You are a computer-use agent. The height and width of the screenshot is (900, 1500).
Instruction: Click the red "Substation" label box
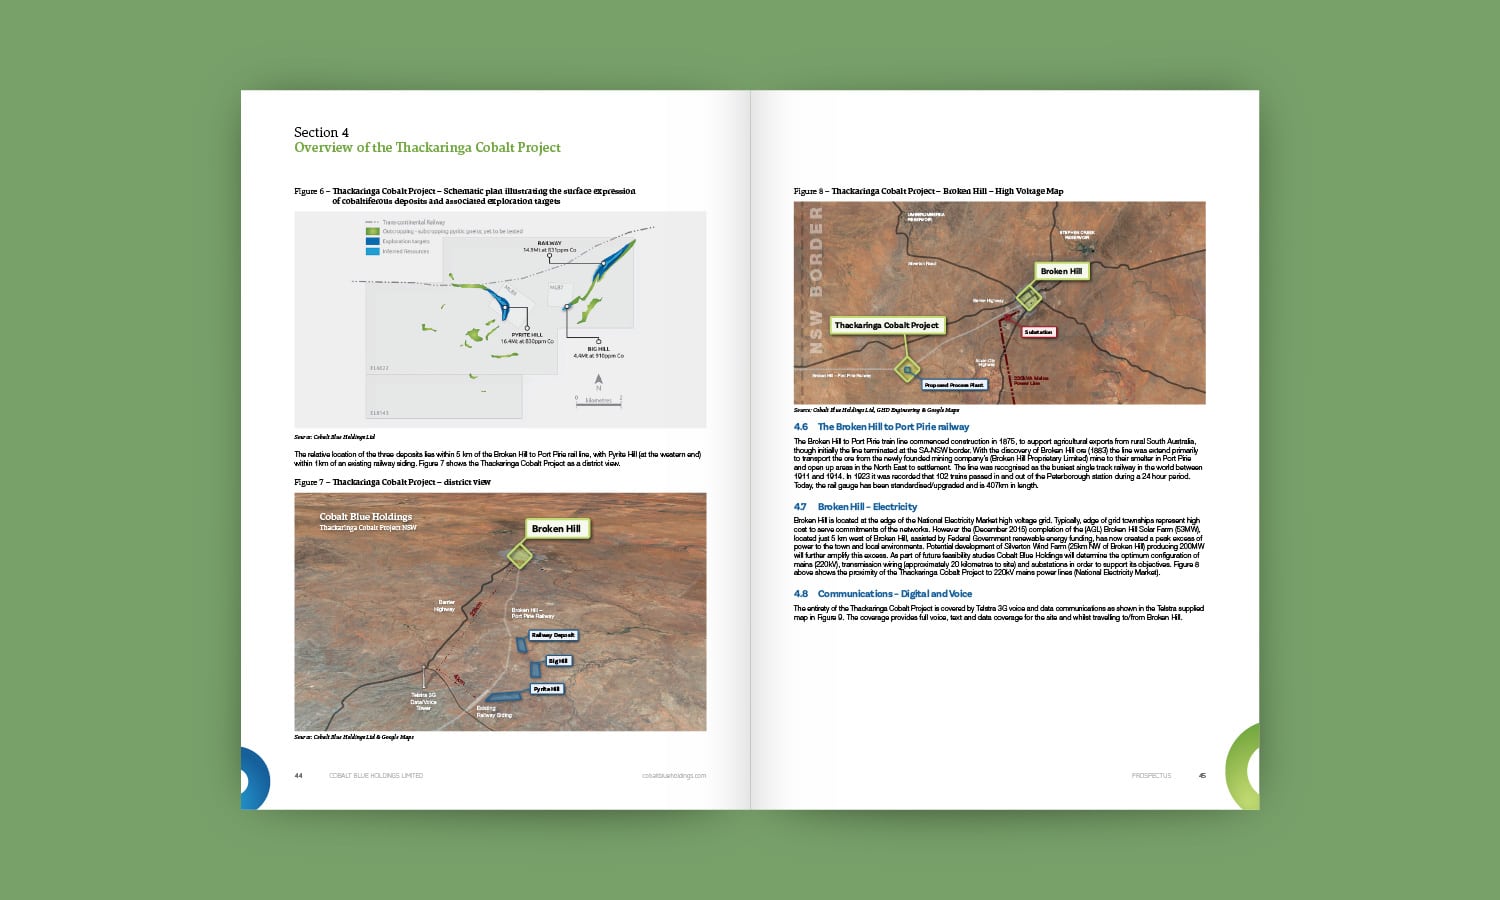point(1039,332)
